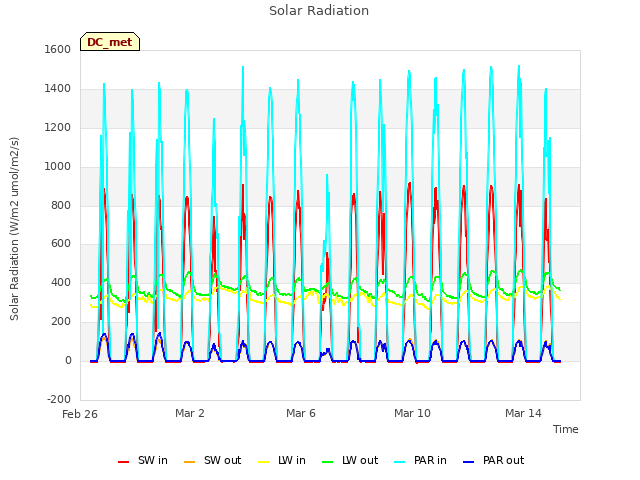Click the Mar 10 x-axis tick label
This screenshot has height=480, width=640.
click(412, 413)
